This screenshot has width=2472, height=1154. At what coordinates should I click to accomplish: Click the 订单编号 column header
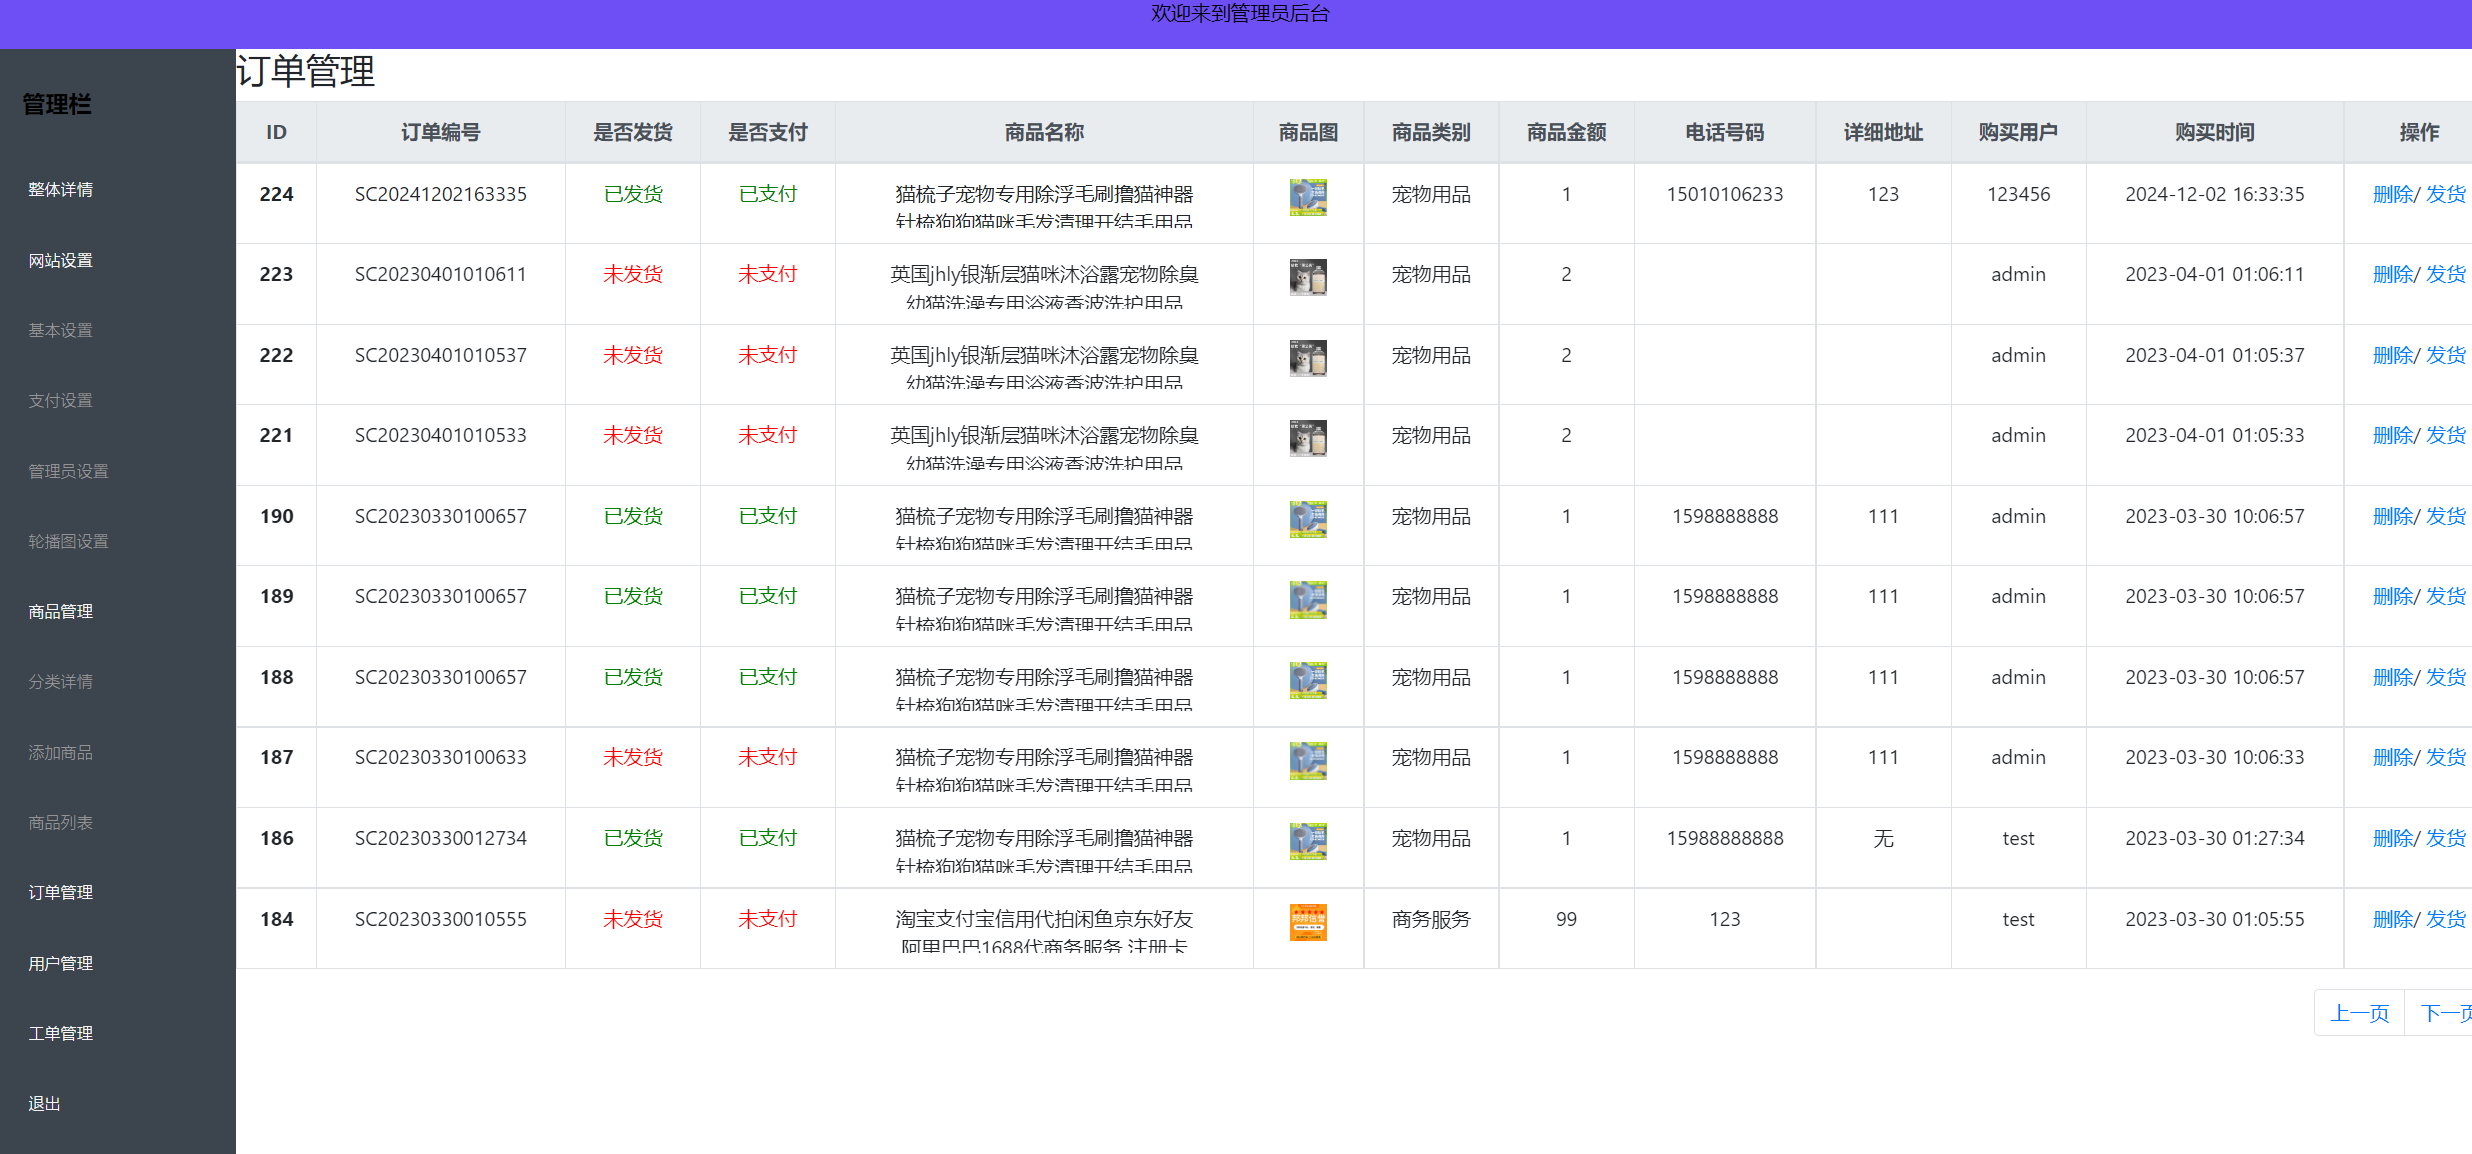pyautogui.click(x=440, y=131)
